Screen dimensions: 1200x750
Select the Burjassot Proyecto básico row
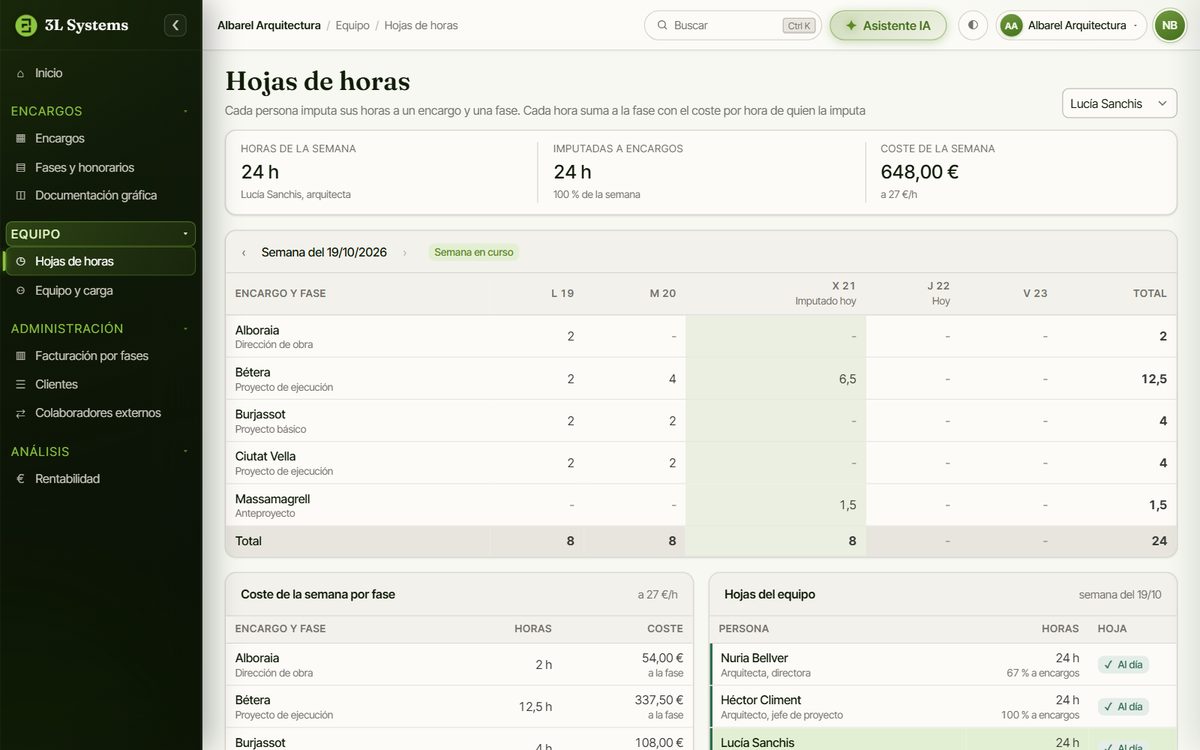click(701, 421)
